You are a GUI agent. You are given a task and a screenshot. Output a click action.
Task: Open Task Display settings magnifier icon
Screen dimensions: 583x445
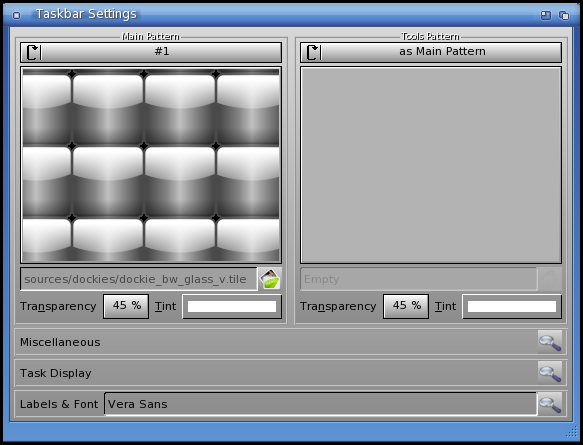click(550, 373)
